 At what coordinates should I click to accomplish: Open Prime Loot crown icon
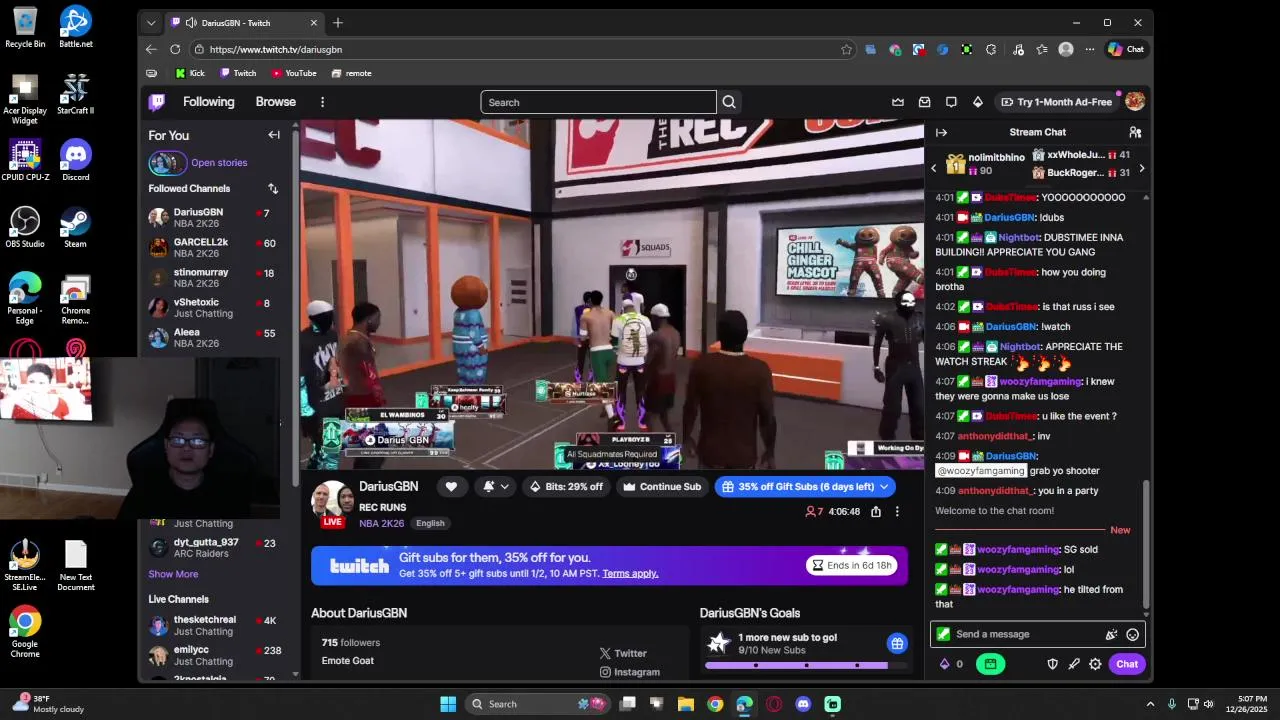click(898, 102)
